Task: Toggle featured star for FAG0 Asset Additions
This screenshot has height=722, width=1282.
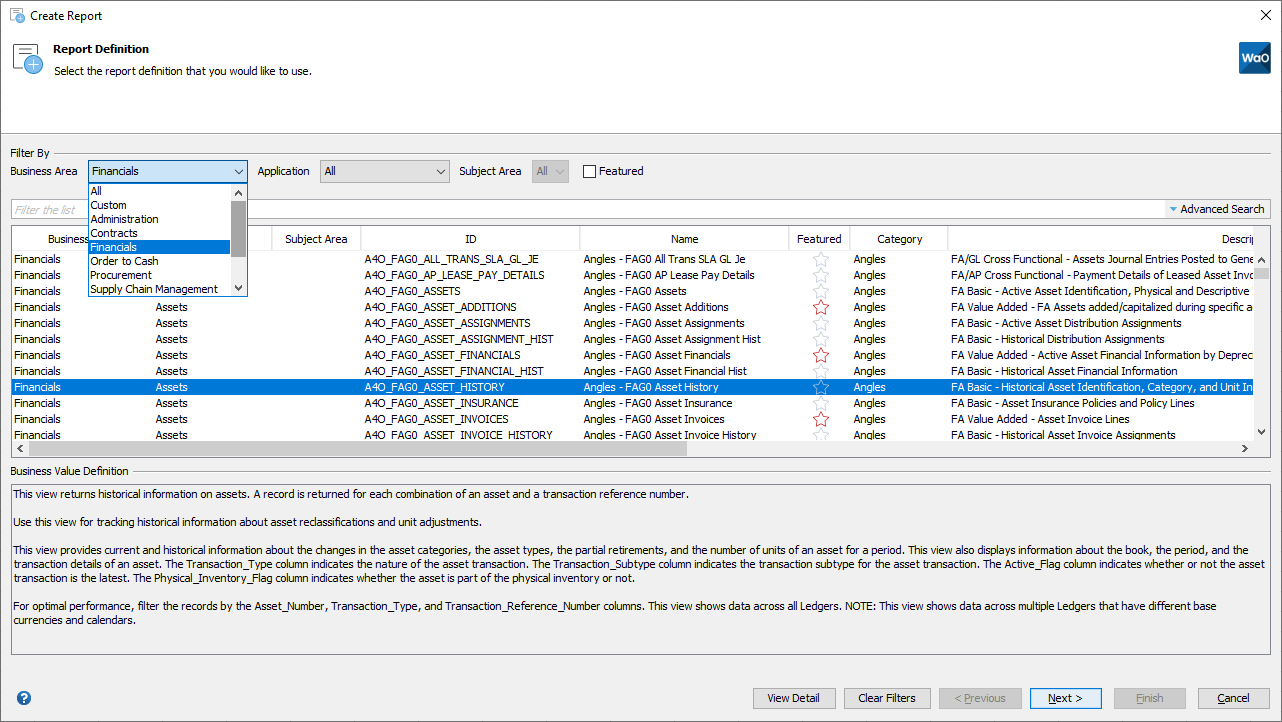Action: (820, 307)
